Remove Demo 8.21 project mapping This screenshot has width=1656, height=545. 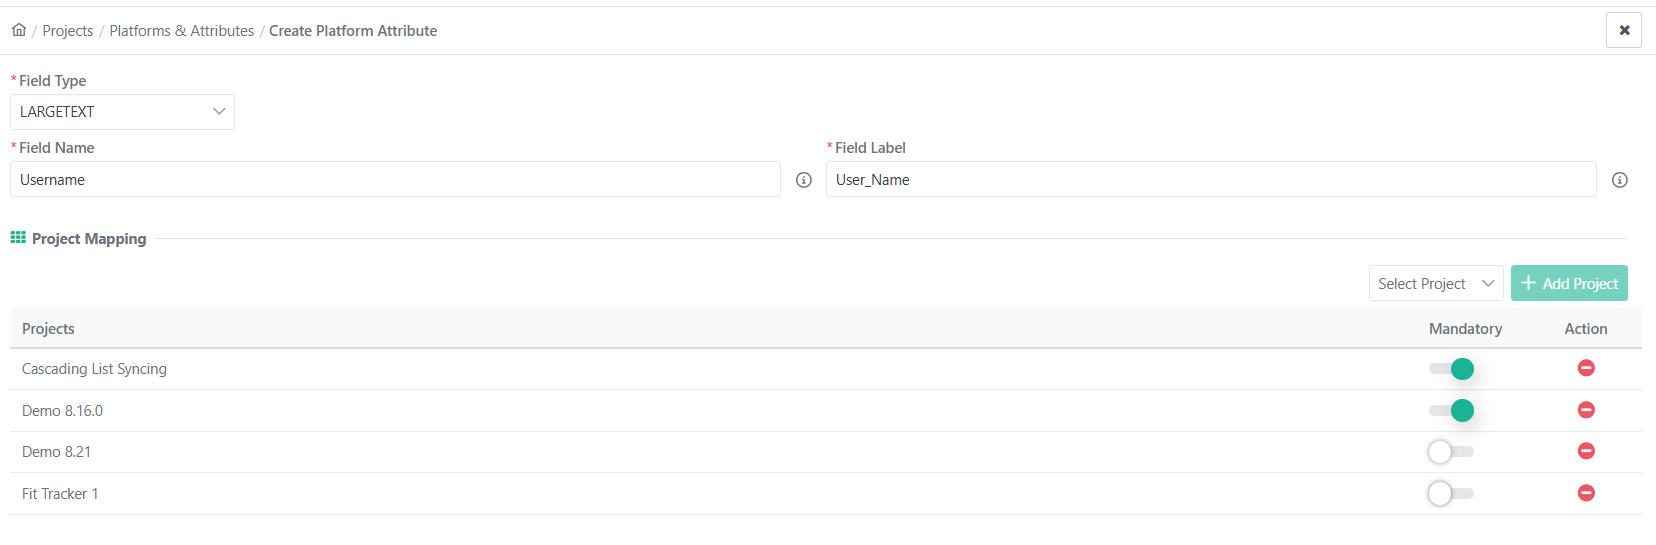point(1586,451)
